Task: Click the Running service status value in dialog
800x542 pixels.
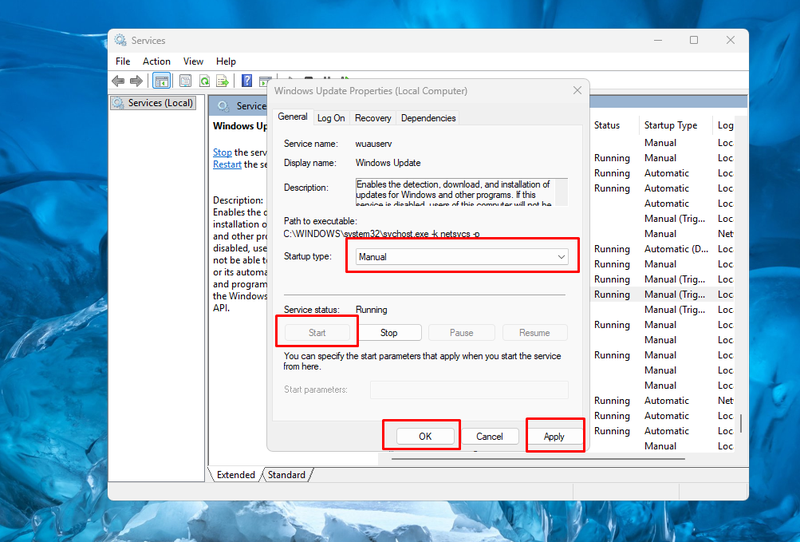Action: pos(371,310)
